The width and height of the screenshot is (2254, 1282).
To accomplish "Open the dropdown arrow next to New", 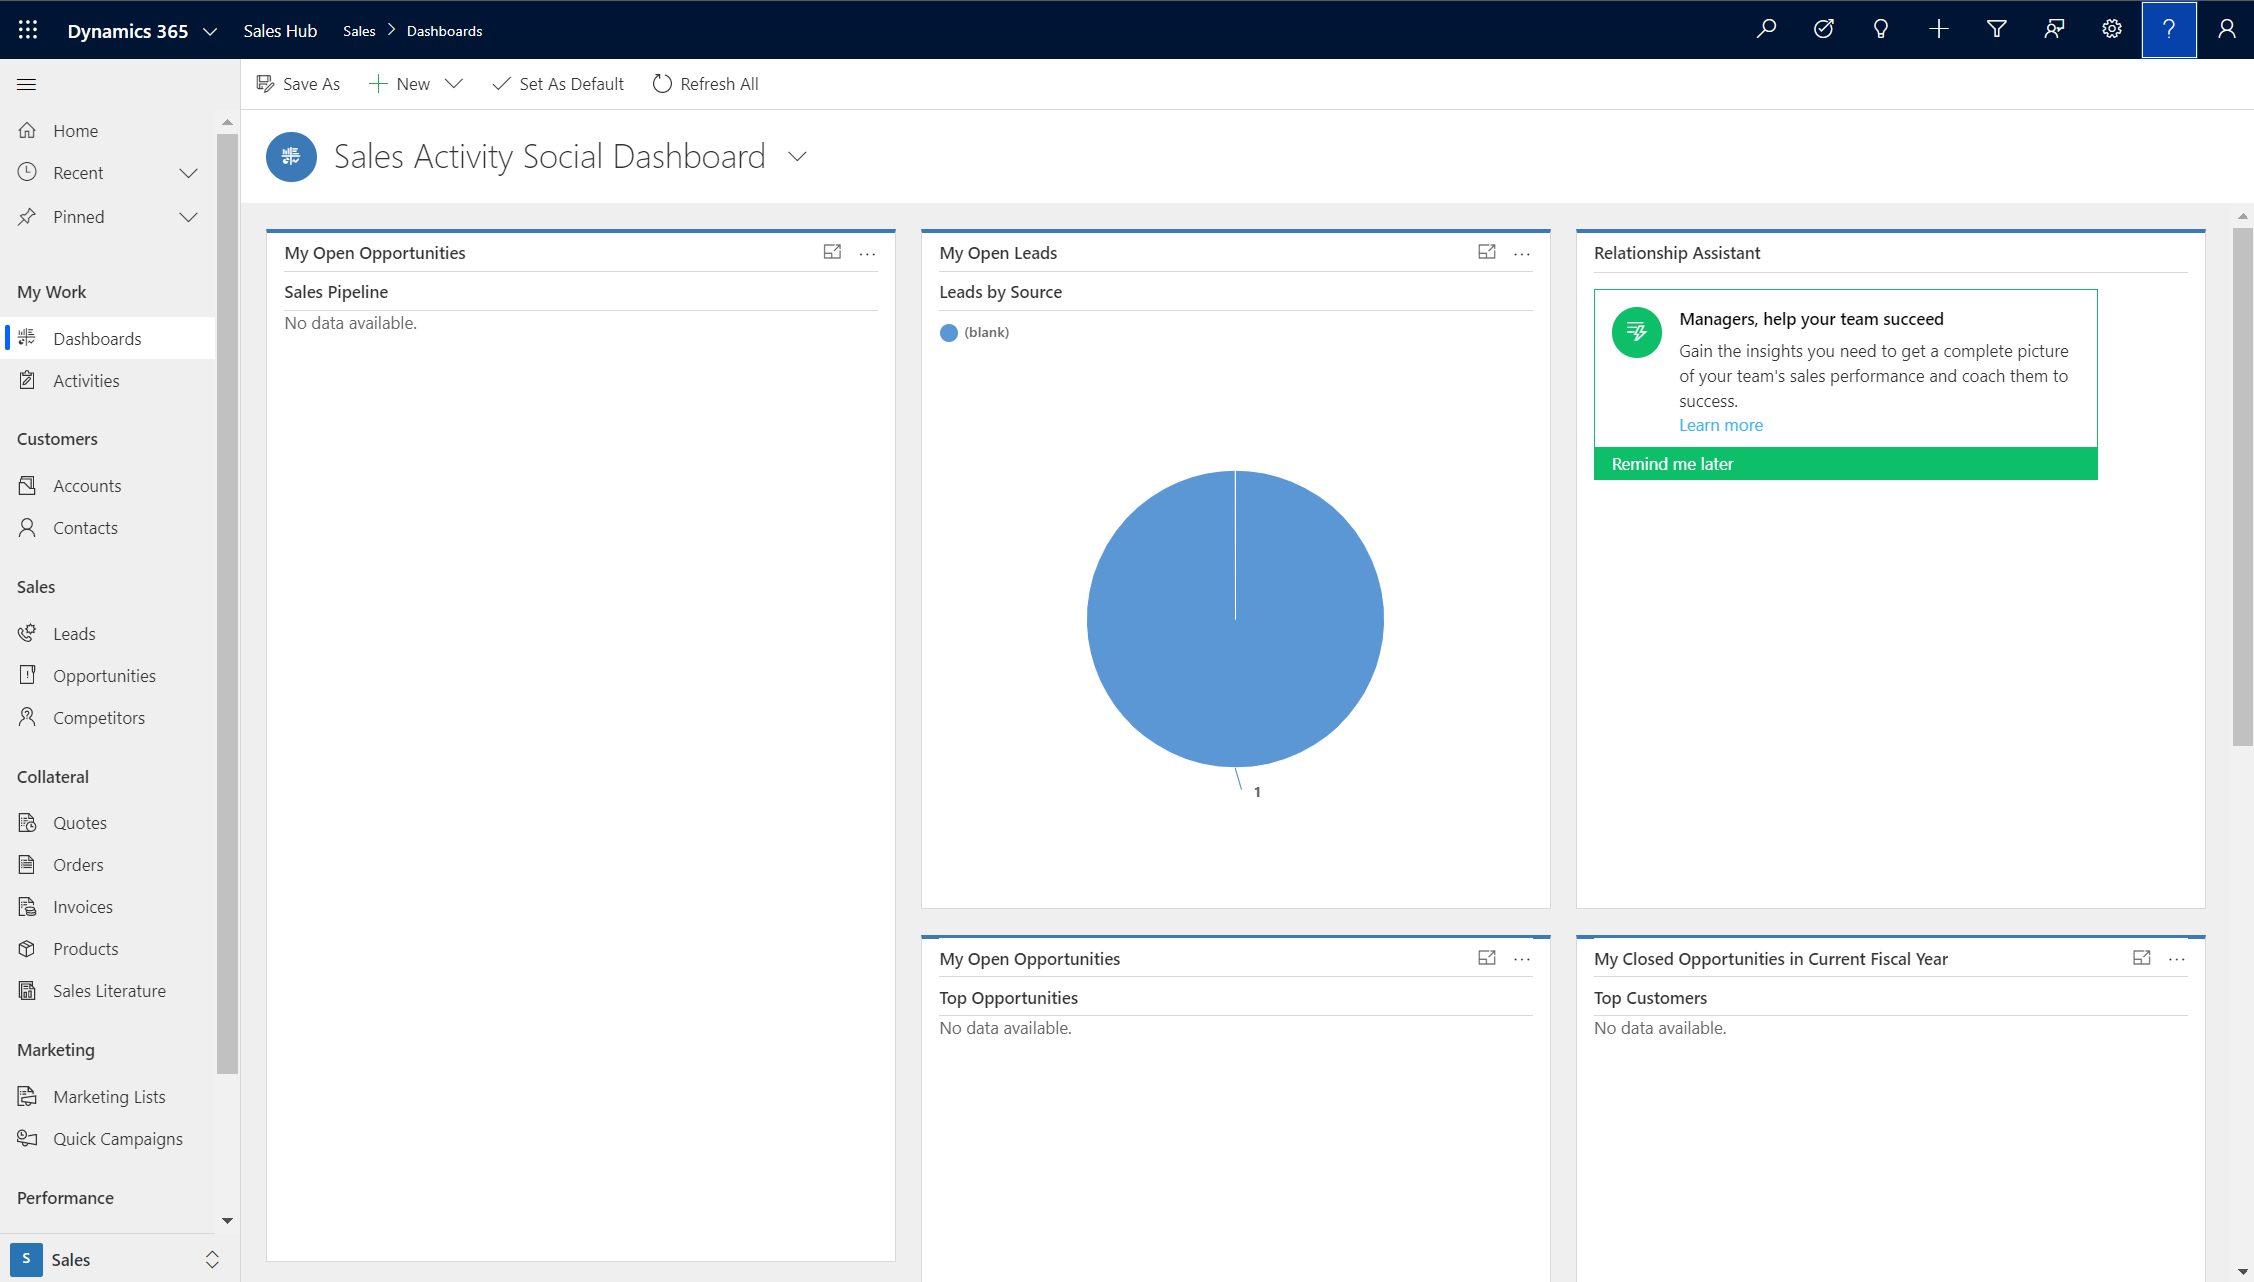I will (454, 84).
